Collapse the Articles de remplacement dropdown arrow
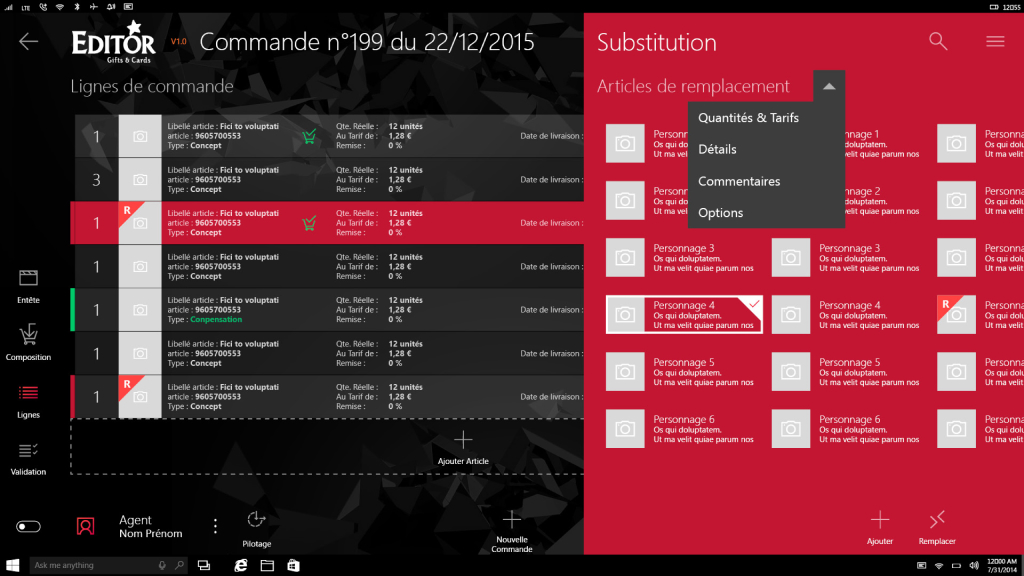Screen dimensions: 1024x576 [x=828, y=87]
